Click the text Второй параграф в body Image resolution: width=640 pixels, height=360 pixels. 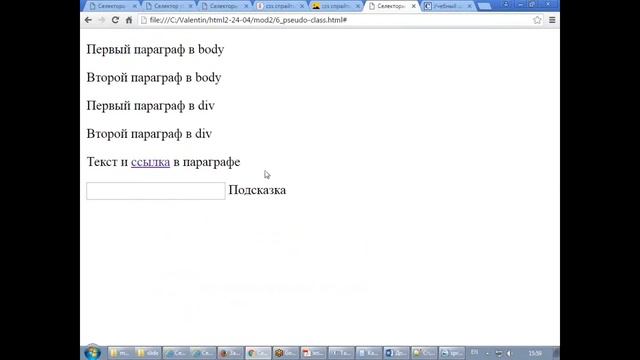pos(153,78)
